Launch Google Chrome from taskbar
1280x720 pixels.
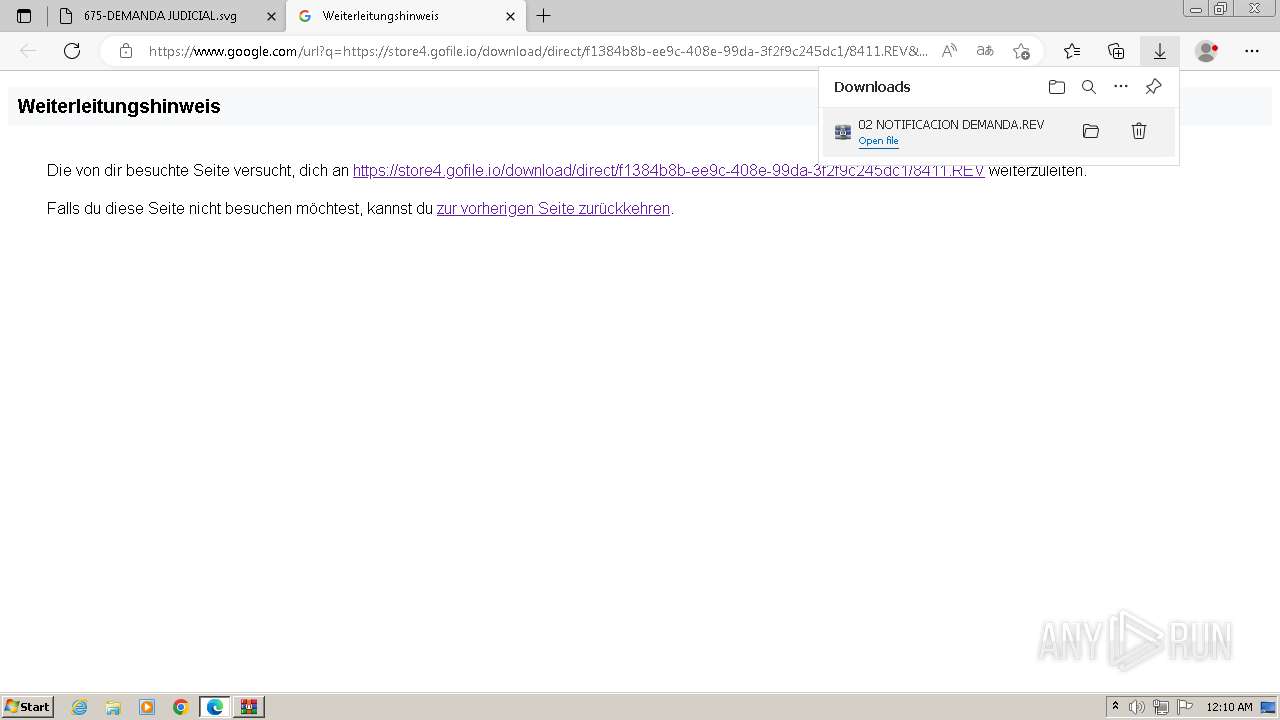point(180,707)
